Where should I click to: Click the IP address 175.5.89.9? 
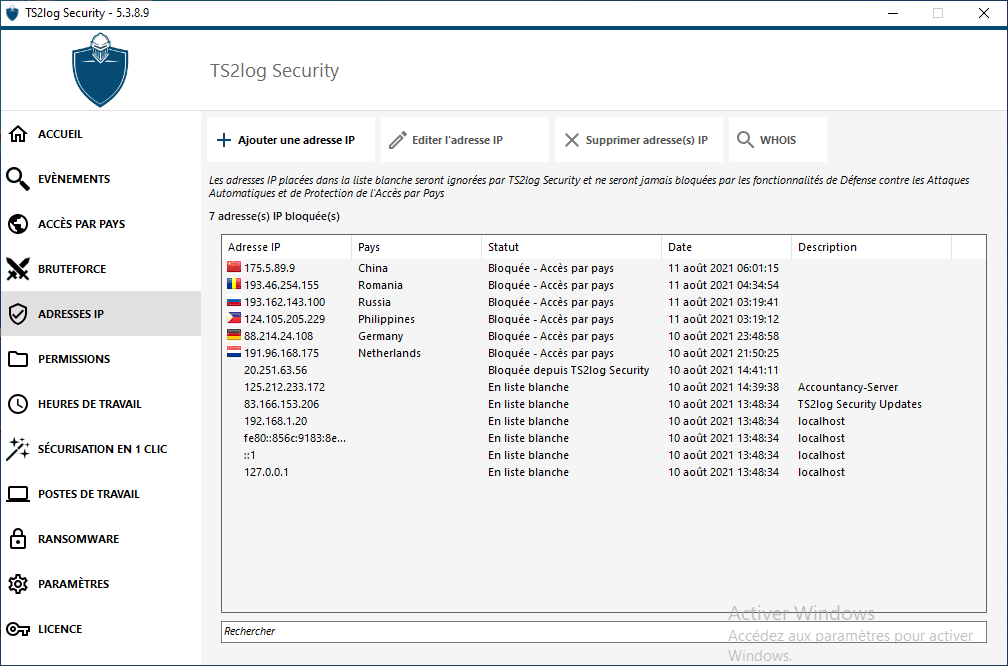coord(269,268)
